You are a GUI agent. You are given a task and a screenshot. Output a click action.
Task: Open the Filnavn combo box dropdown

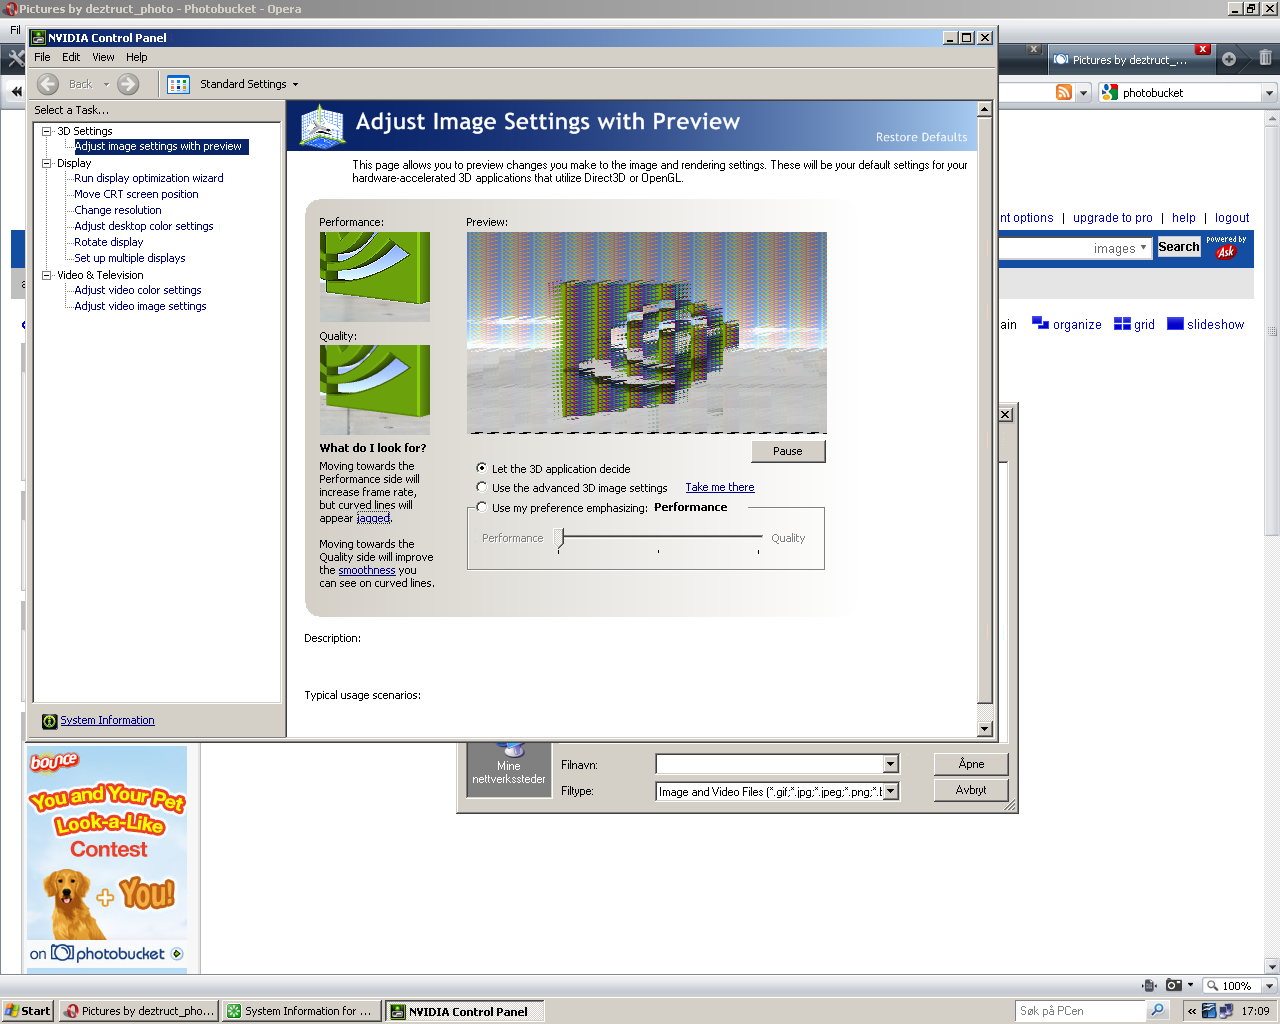tap(890, 764)
